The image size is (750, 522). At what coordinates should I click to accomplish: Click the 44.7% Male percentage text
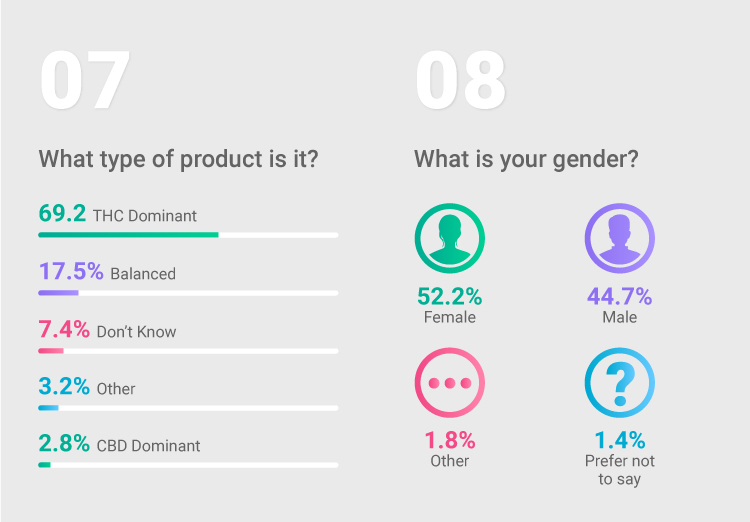click(619, 296)
